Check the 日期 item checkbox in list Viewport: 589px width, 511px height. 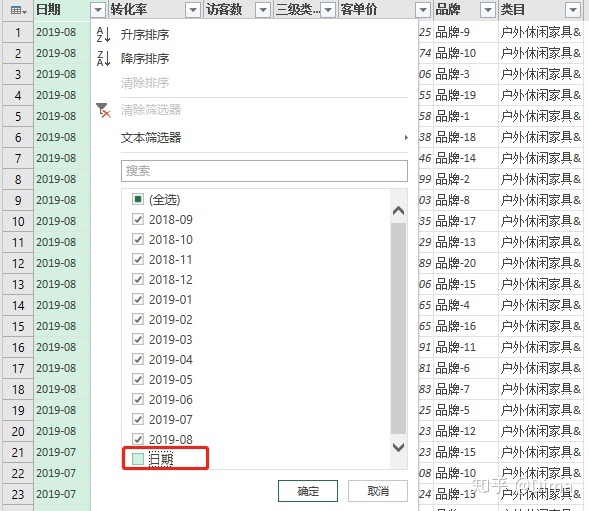[138, 459]
